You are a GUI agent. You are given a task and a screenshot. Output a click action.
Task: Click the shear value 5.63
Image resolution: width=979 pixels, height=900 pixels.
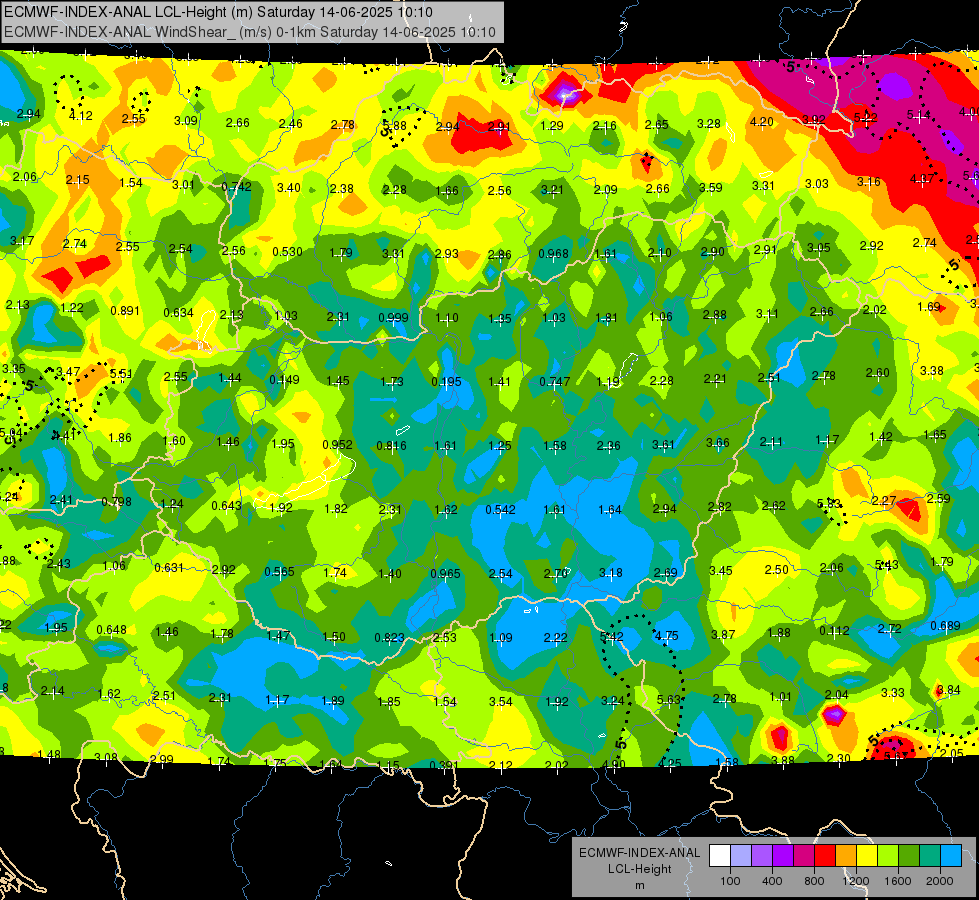[x=669, y=700]
